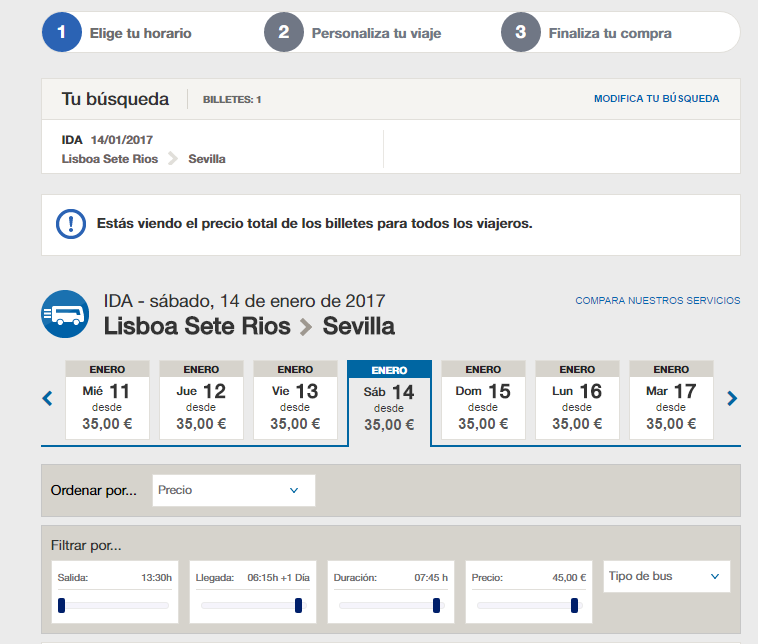Expand the Tipo de bus dropdown

pos(666,577)
